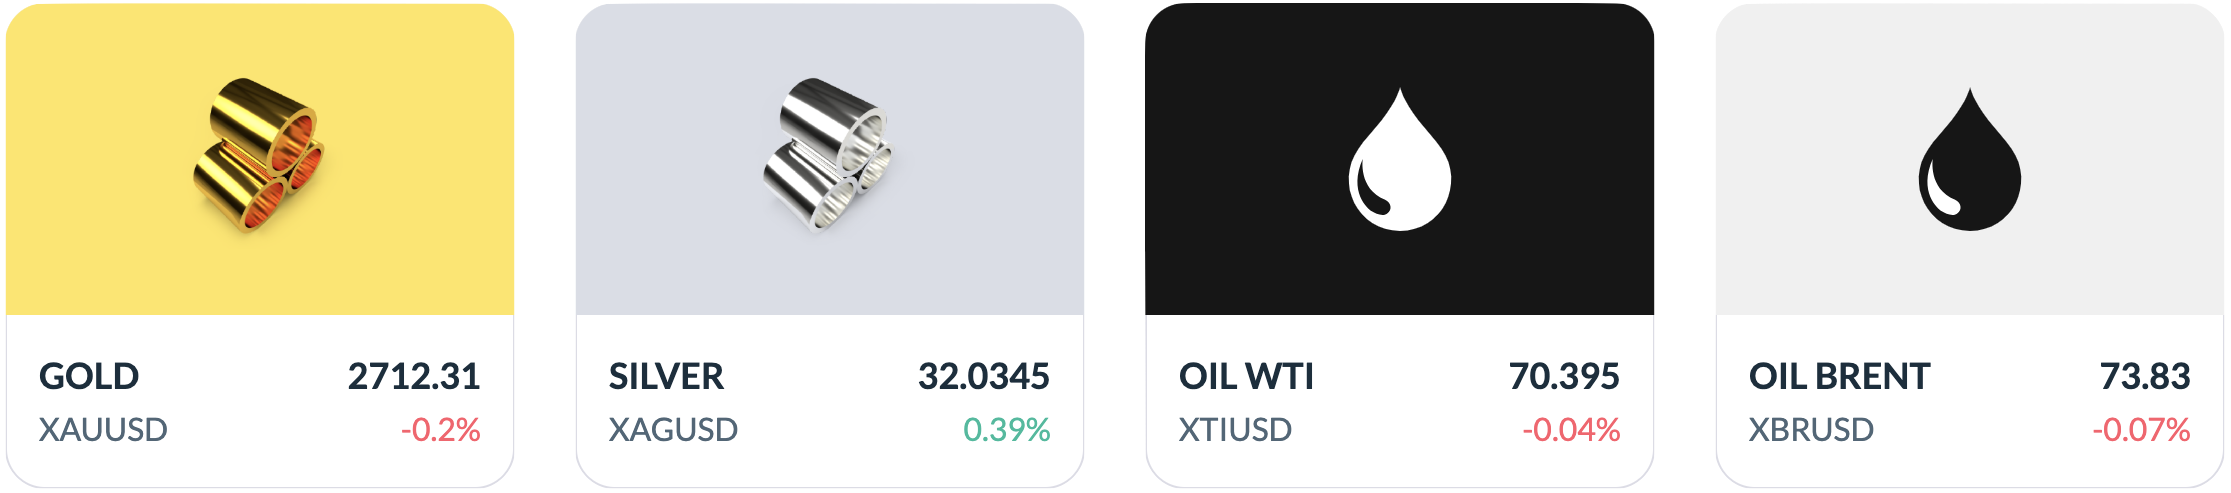Click WTI's -0.04% change value

pos(1571,430)
